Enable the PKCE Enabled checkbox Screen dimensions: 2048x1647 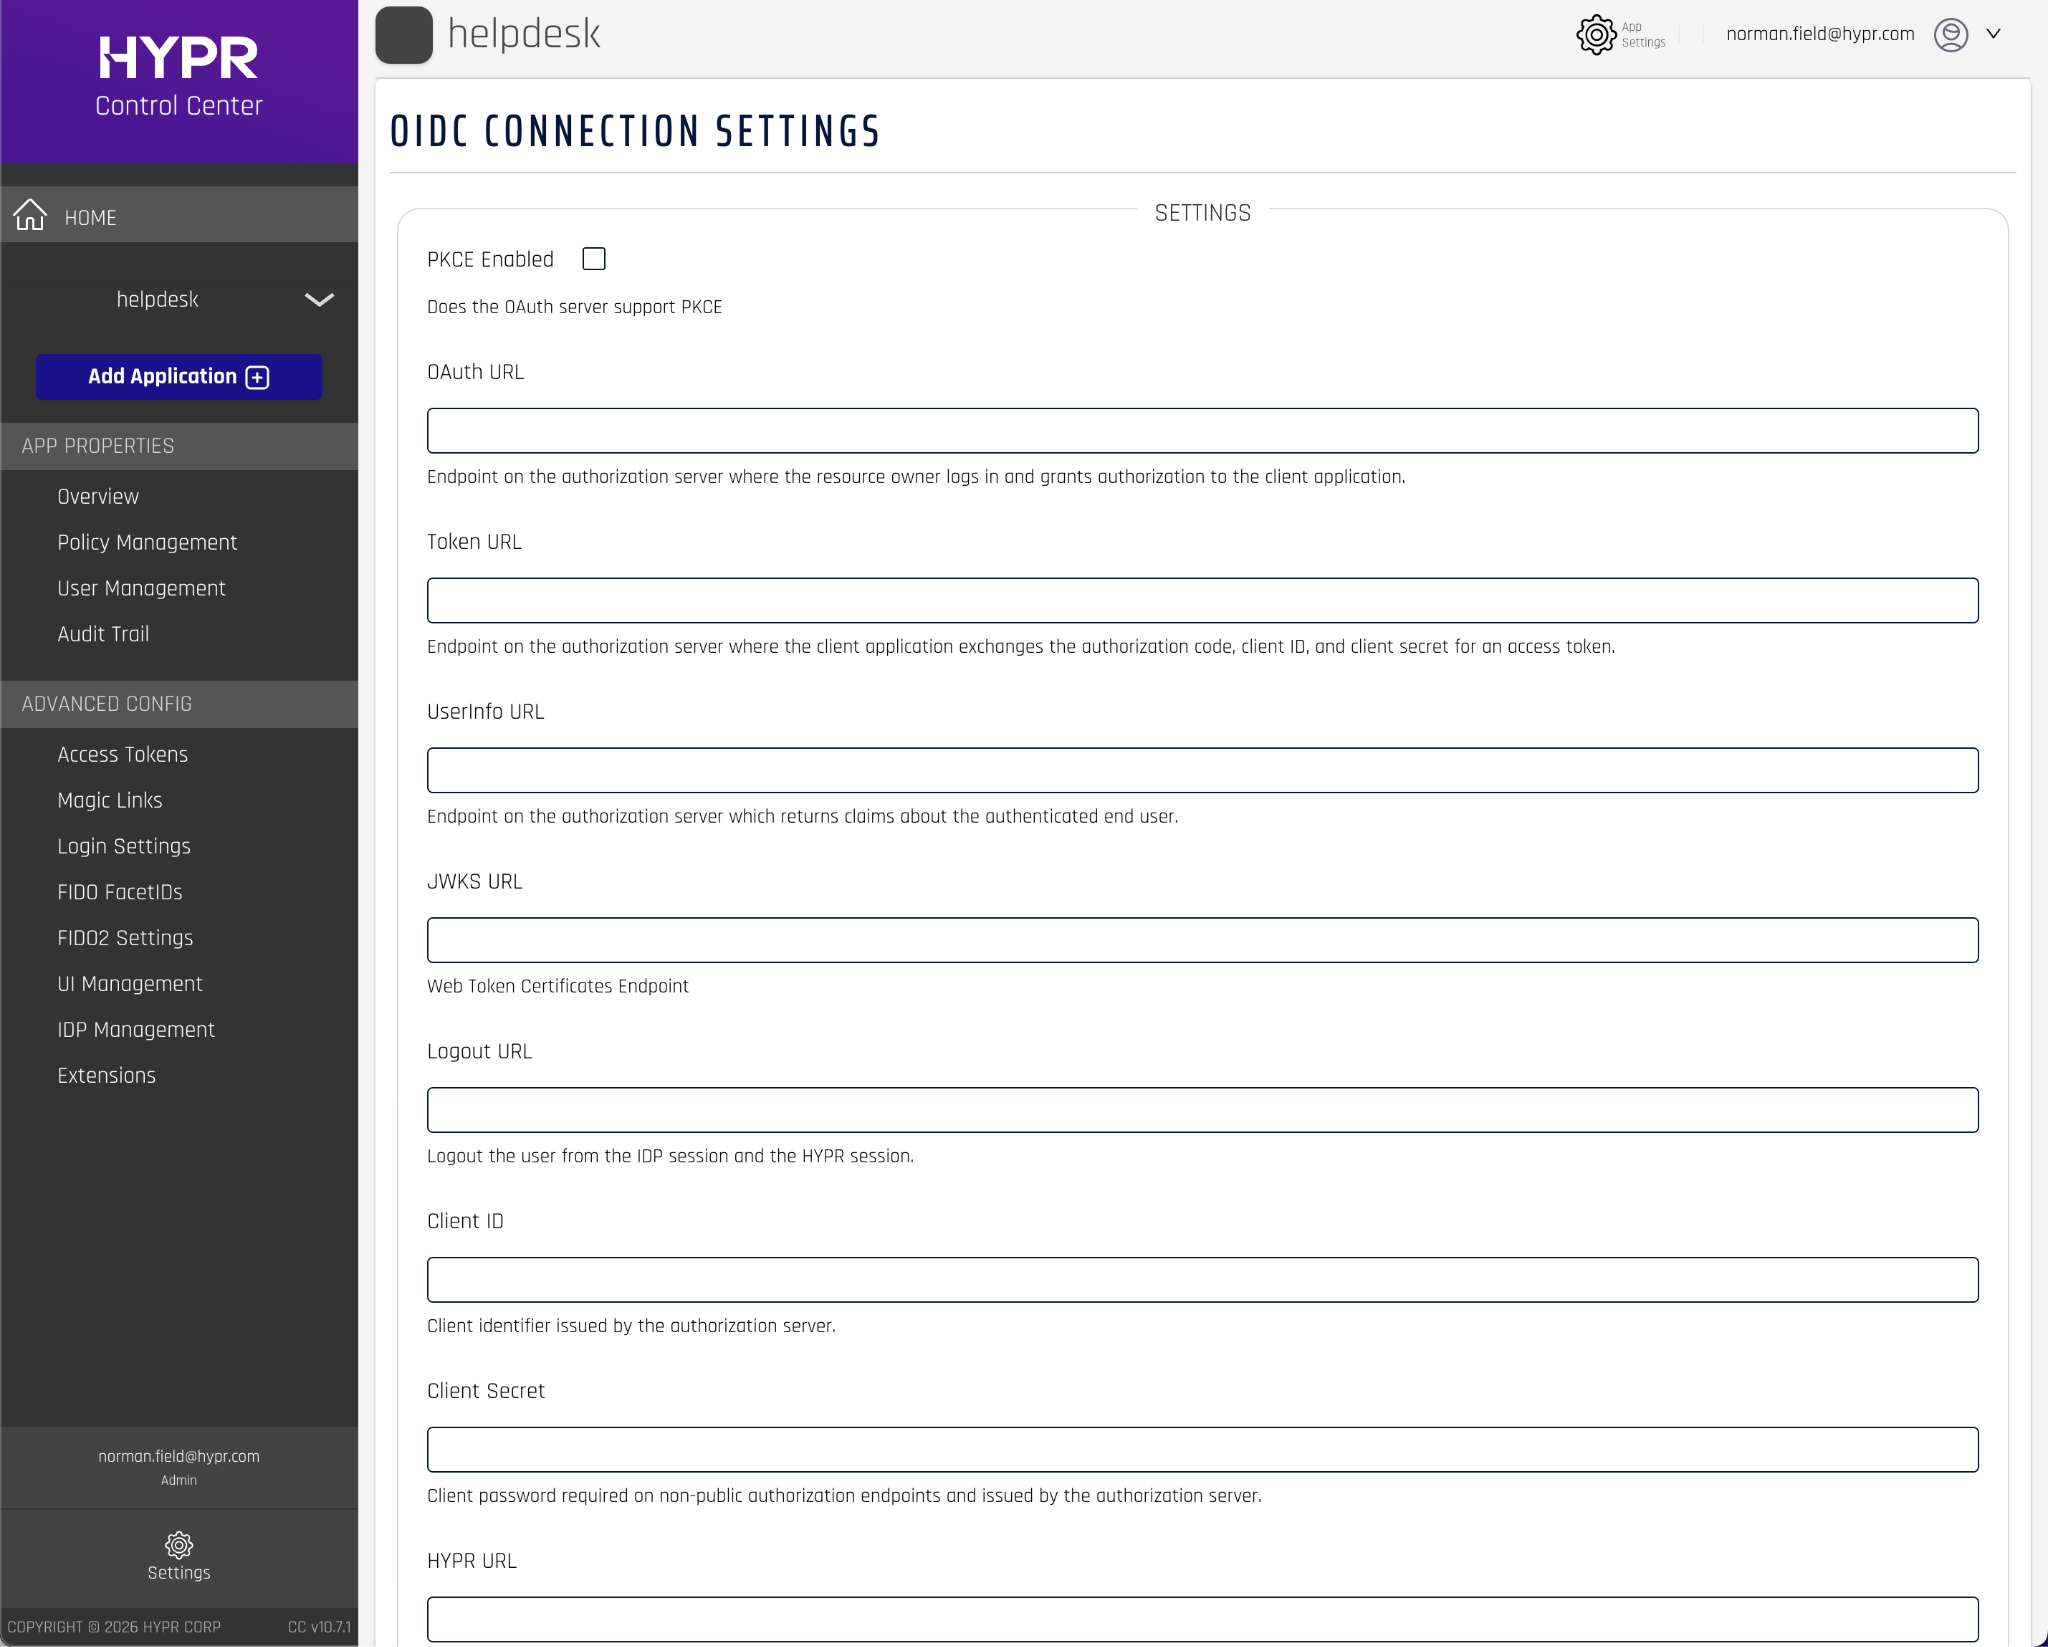pos(593,258)
